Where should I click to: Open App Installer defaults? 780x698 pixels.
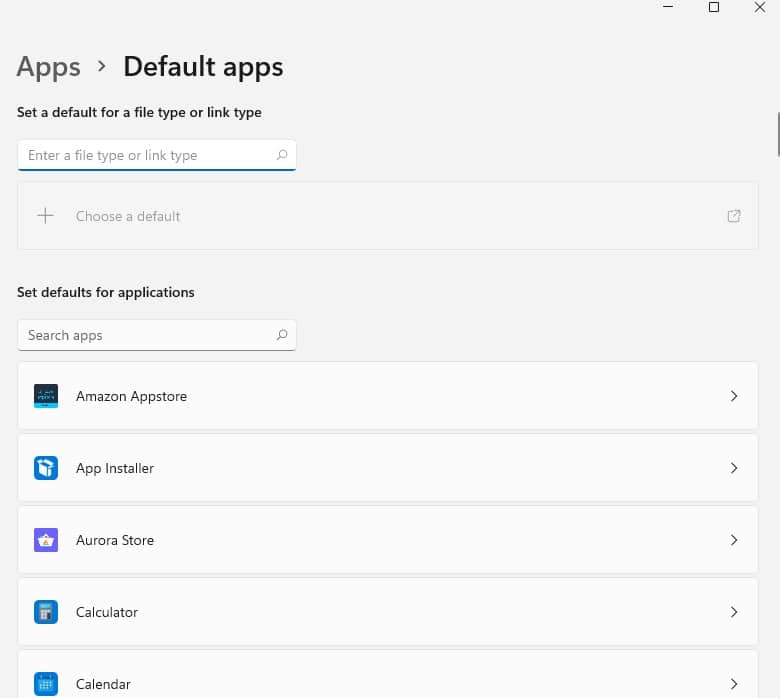[388, 468]
